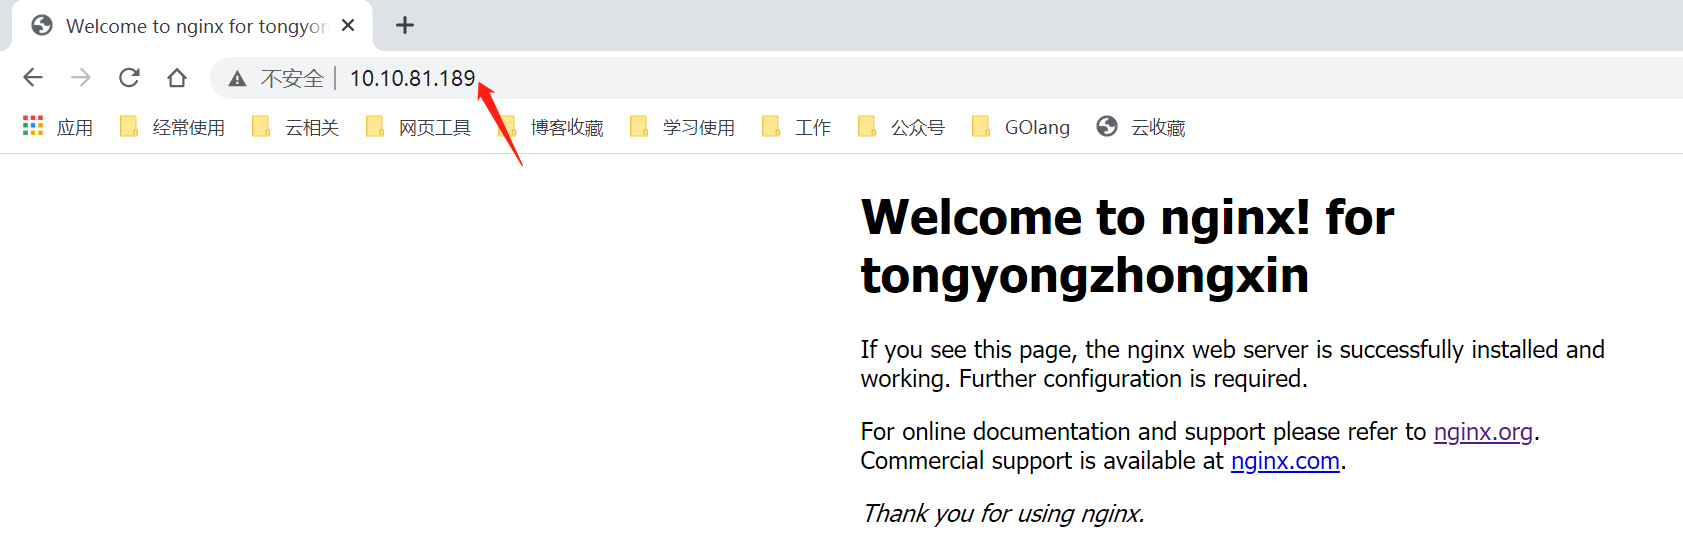Image resolution: width=1683 pixels, height=551 pixels.
Task: Close the Welcome to nginx tab
Action: point(348,25)
